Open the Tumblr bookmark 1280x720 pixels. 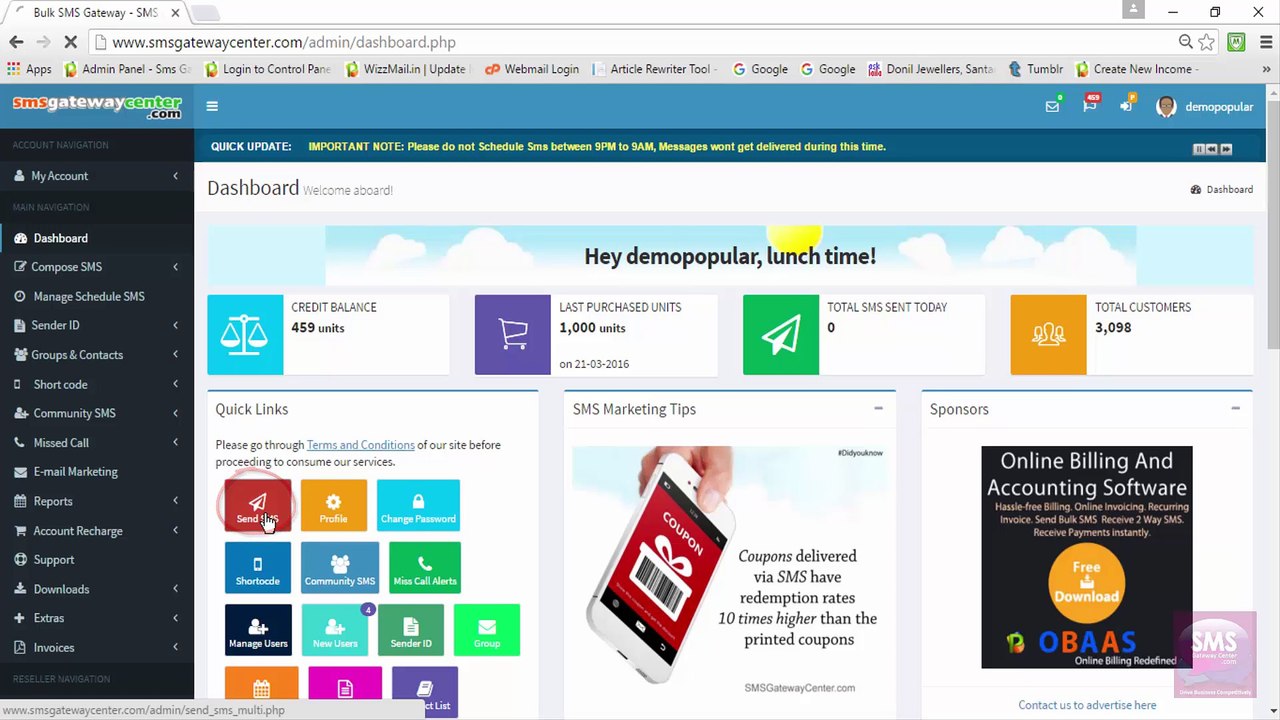(x=1035, y=69)
